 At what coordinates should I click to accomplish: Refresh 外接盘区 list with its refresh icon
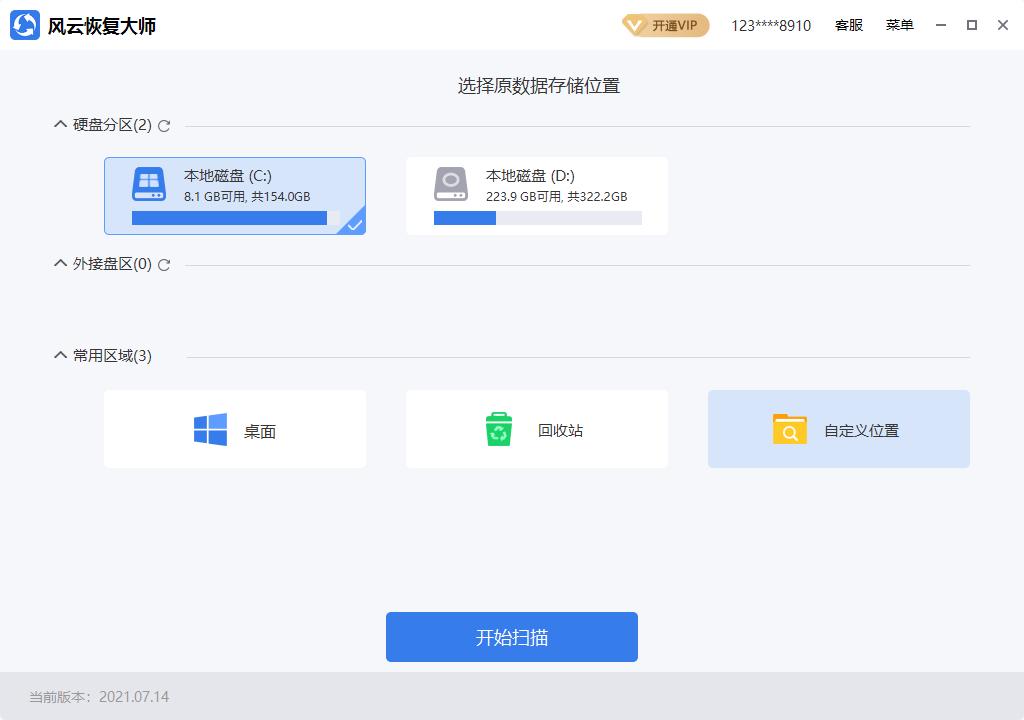164,265
